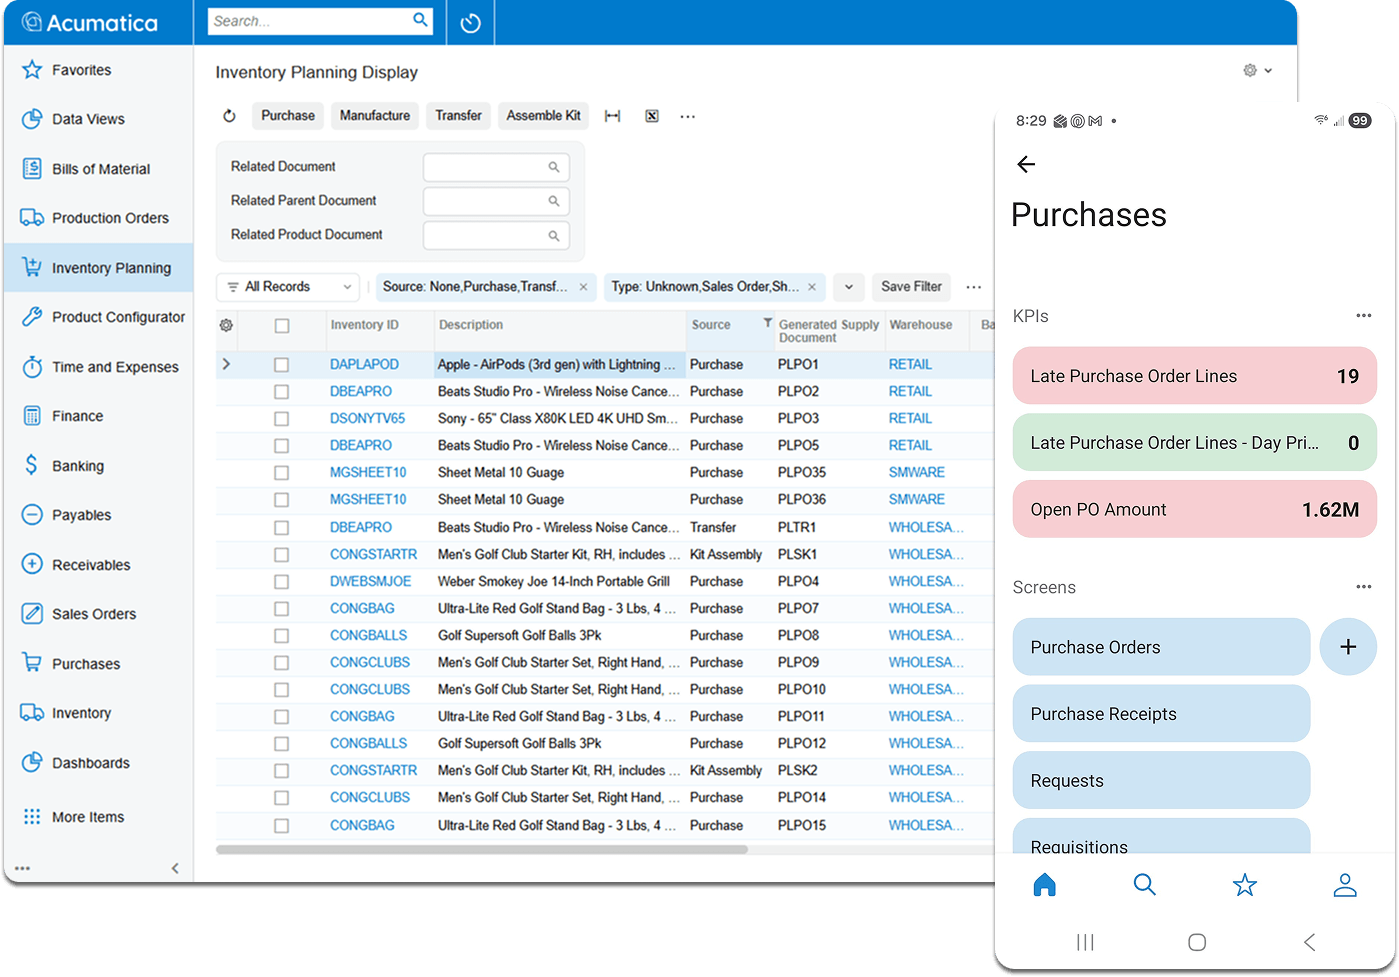Check the header select-all checkbox

pyautogui.click(x=282, y=326)
